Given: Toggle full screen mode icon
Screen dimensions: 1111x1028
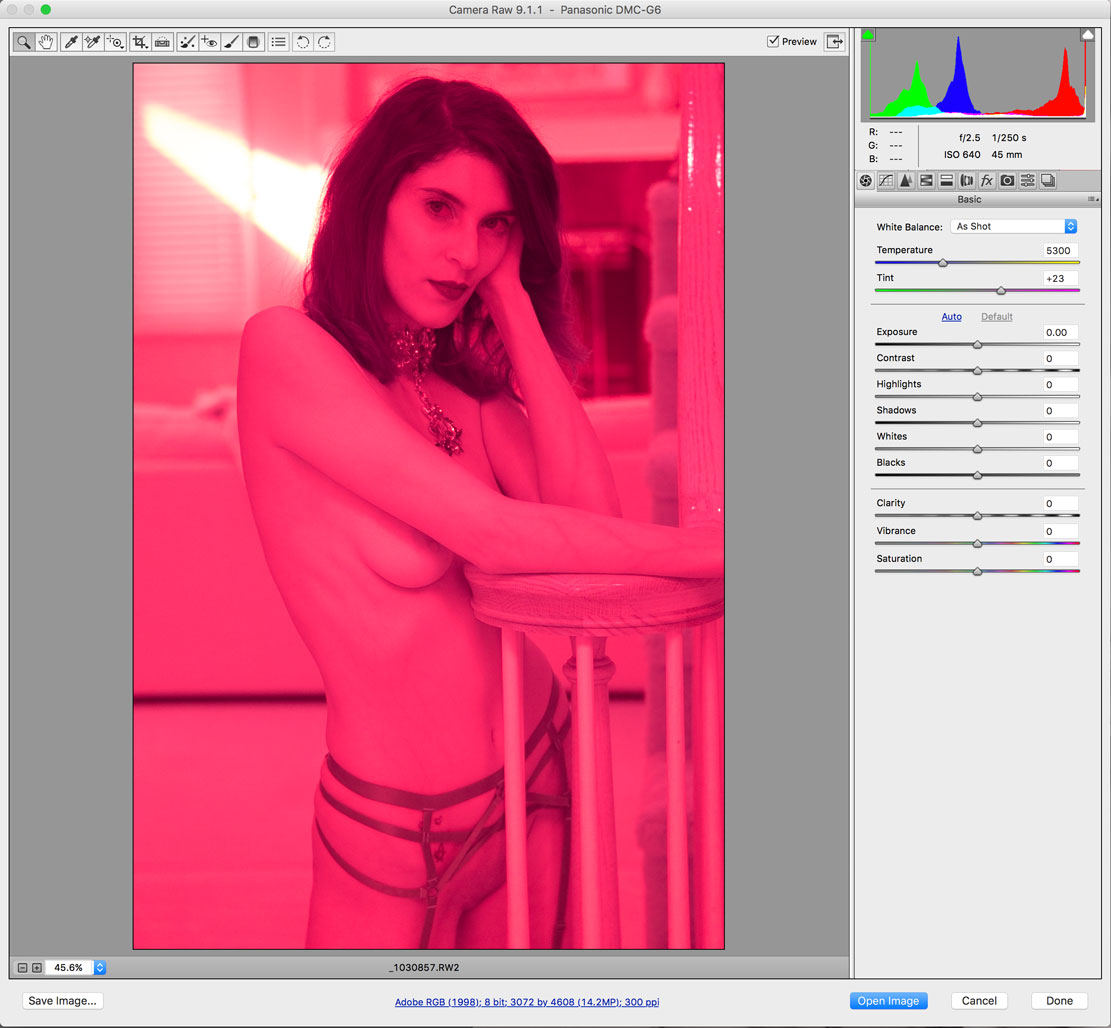Looking at the screenshot, I should (835, 42).
